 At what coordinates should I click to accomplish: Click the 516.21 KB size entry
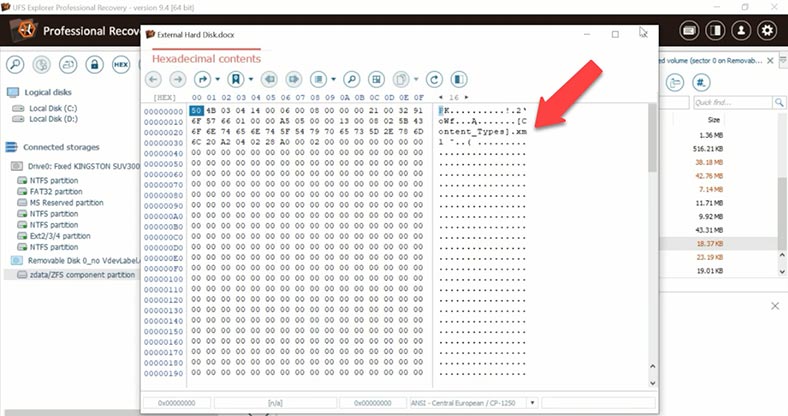point(708,149)
